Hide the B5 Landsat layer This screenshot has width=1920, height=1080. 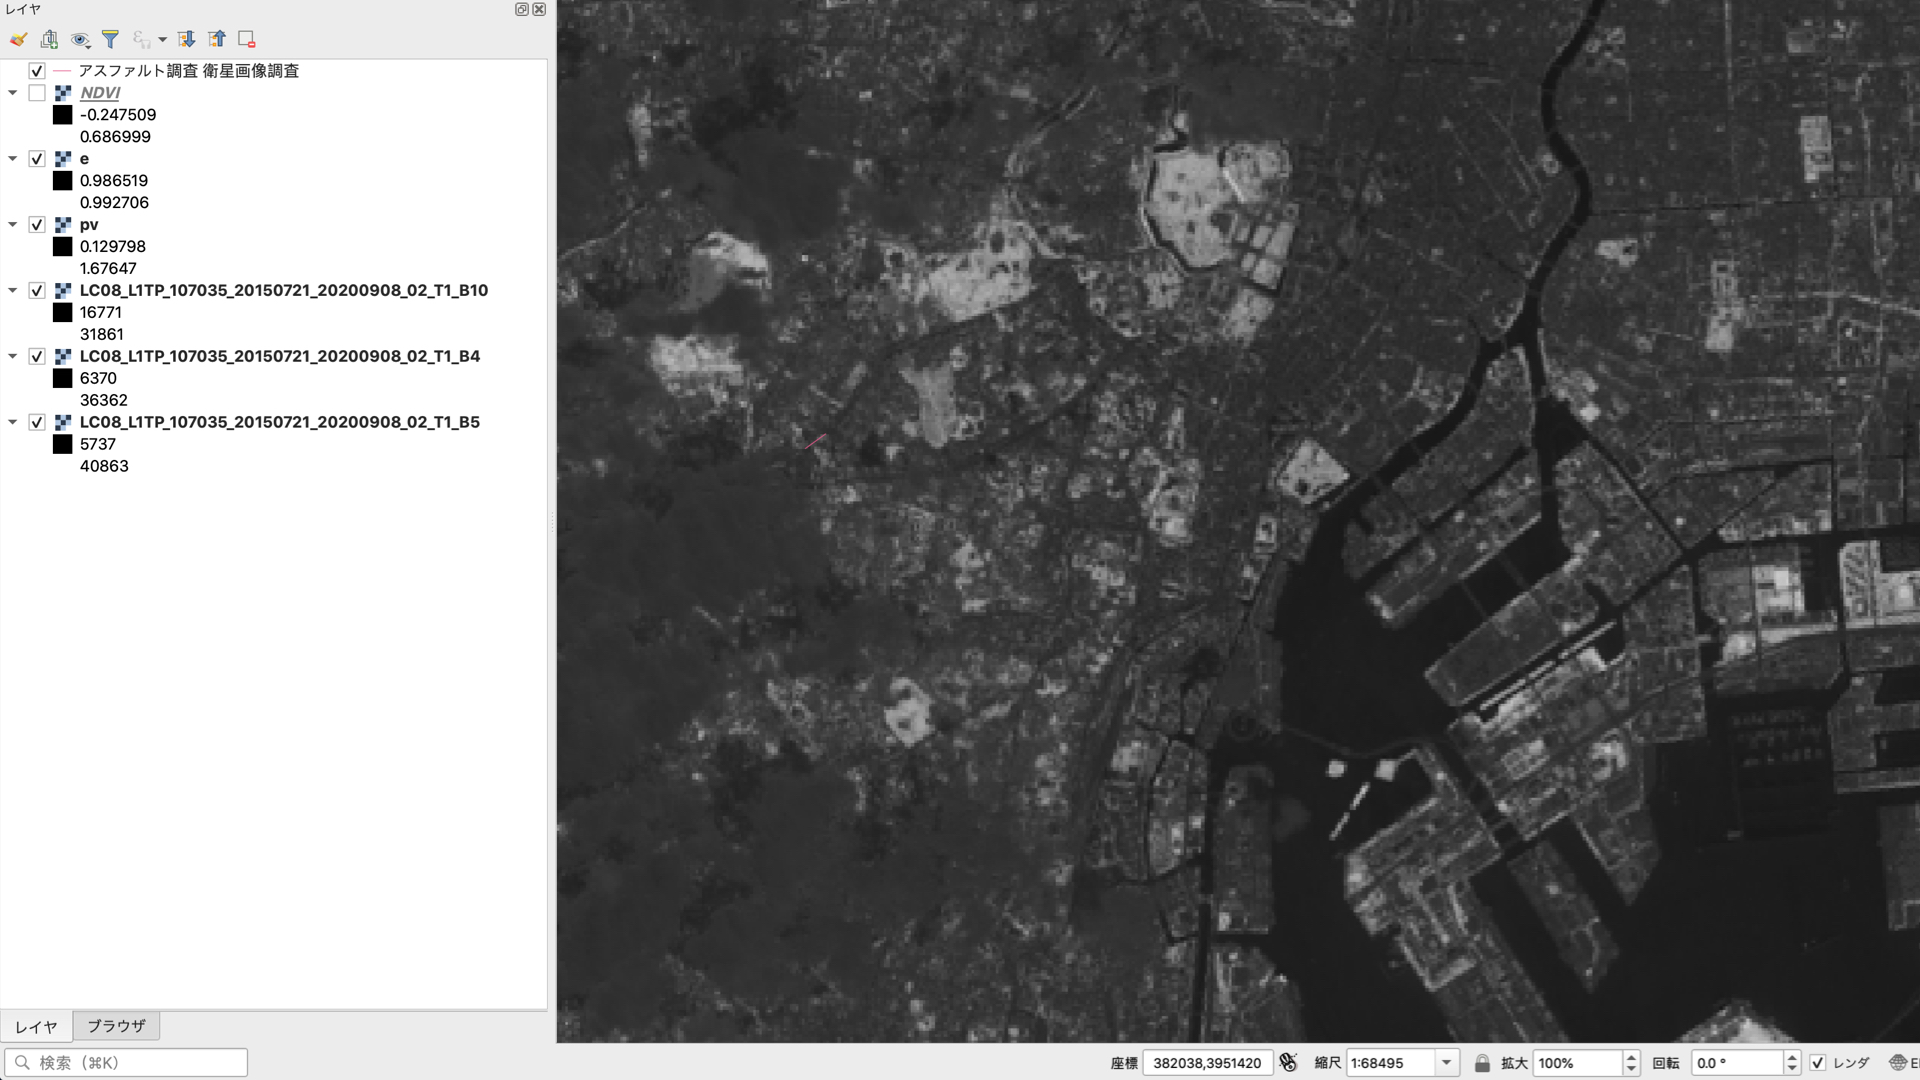pyautogui.click(x=37, y=423)
